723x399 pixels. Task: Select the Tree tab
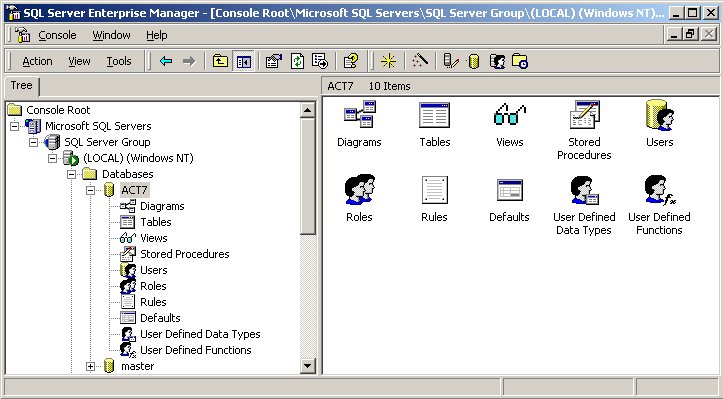[x=22, y=86]
